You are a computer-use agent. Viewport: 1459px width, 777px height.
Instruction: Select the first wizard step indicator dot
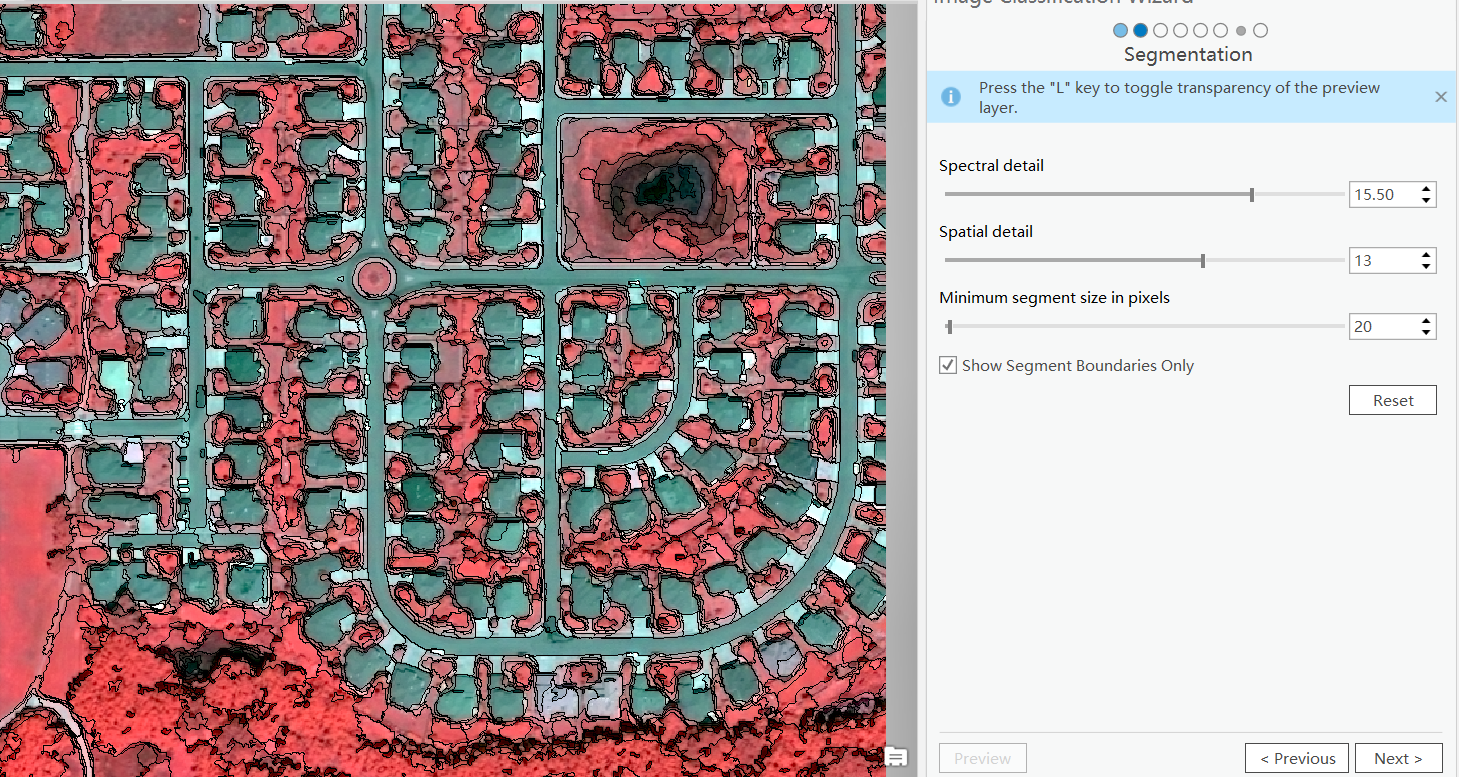(1120, 30)
